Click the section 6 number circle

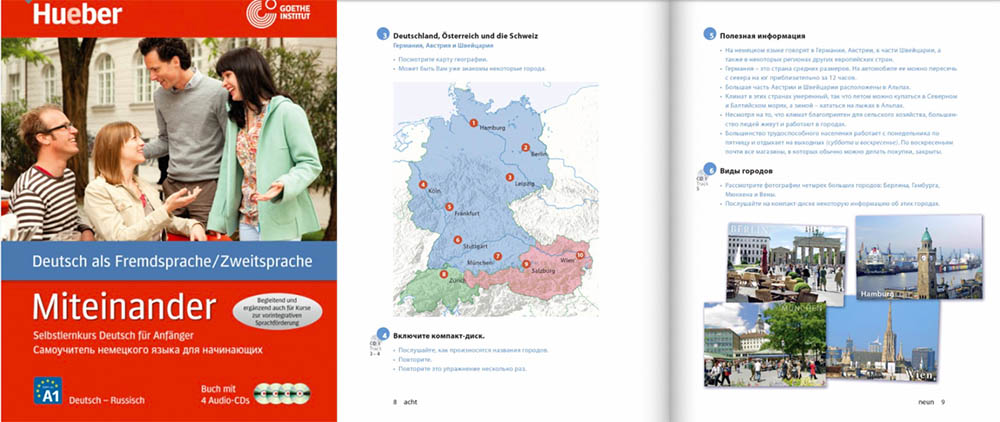click(x=709, y=170)
